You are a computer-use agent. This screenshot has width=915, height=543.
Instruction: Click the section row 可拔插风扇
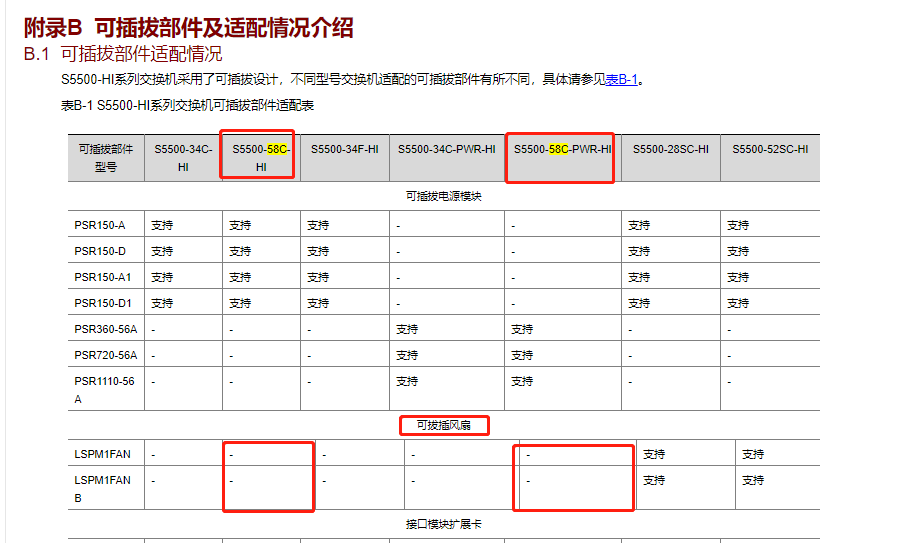443,425
